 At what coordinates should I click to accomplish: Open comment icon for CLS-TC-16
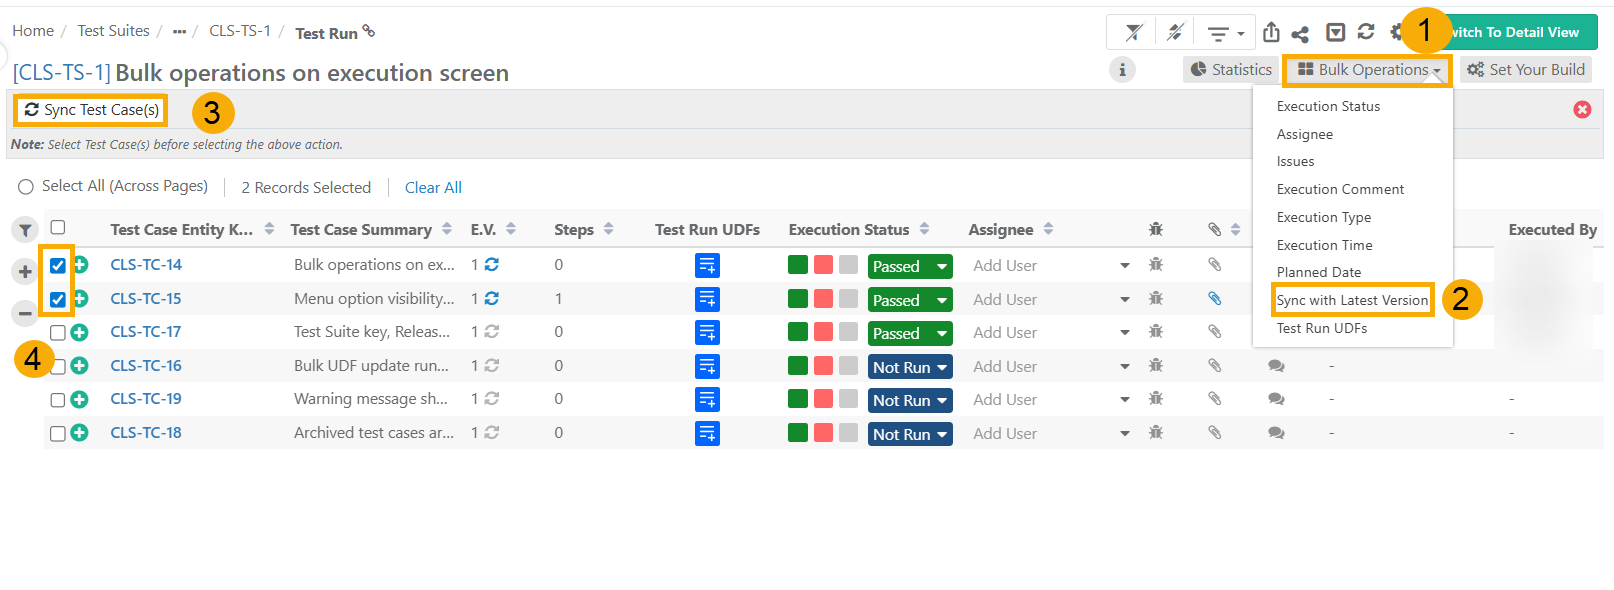[x=1276, y=366]
